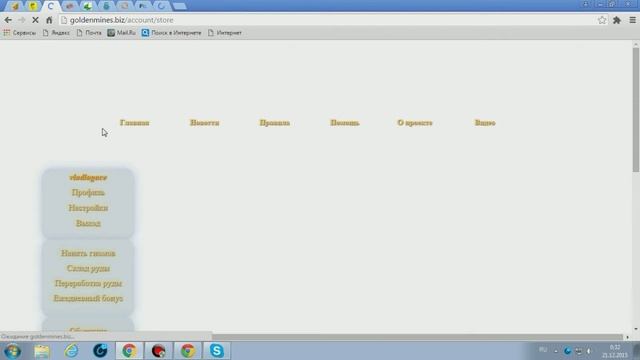Launch Internet Explorer from the taskbar

tap(71, 351)
